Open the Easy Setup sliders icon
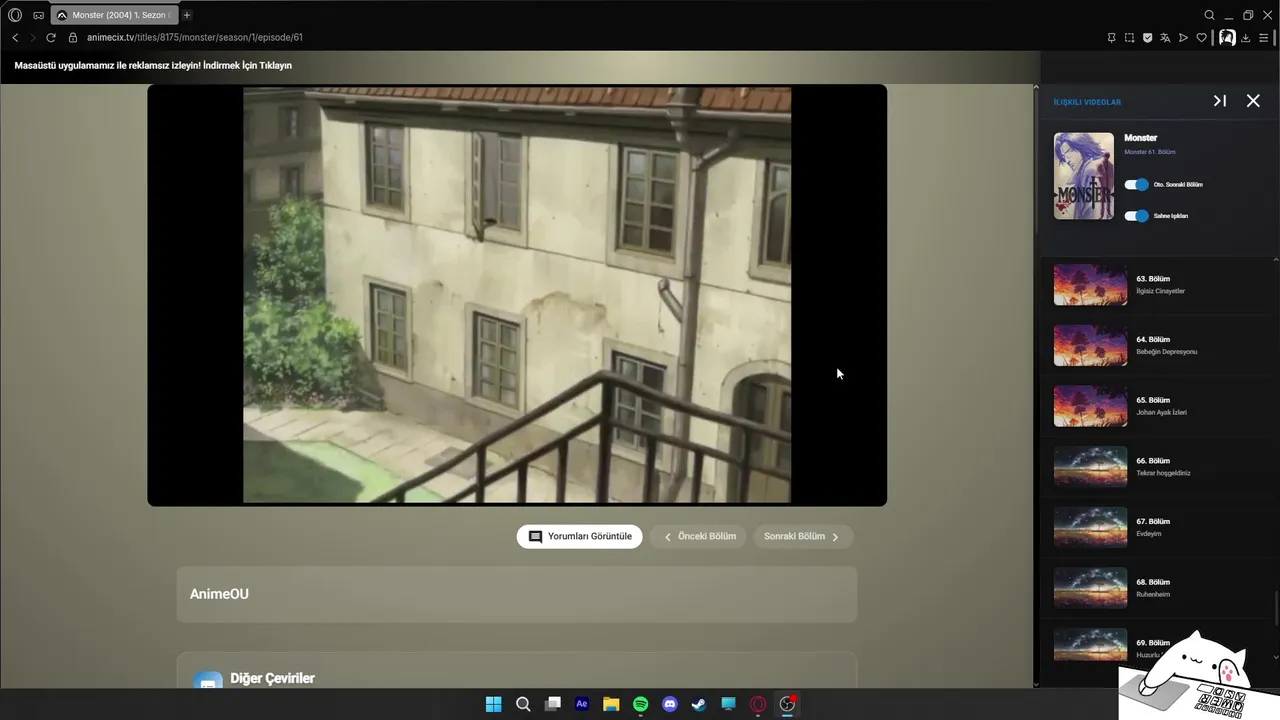1280x720 pixels. (x=1264, y=38)
